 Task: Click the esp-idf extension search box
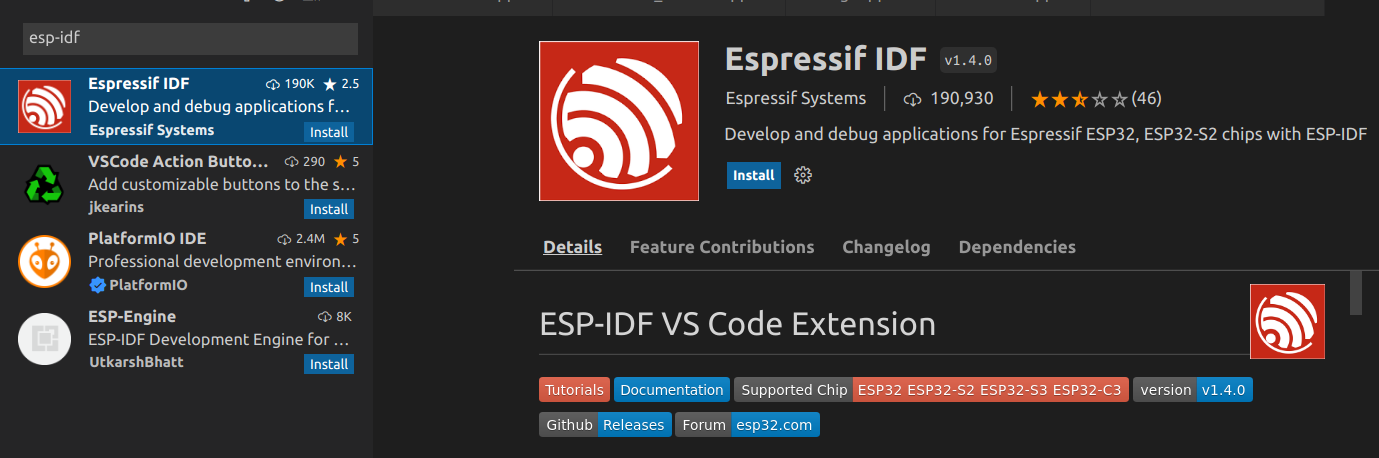pyautogui.click(x=190, y=39)
